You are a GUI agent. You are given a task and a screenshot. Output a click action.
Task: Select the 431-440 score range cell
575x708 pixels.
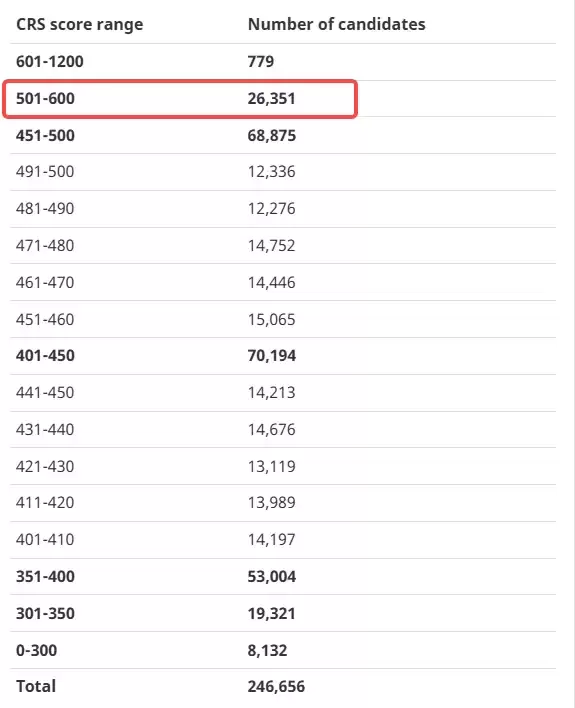45,430
